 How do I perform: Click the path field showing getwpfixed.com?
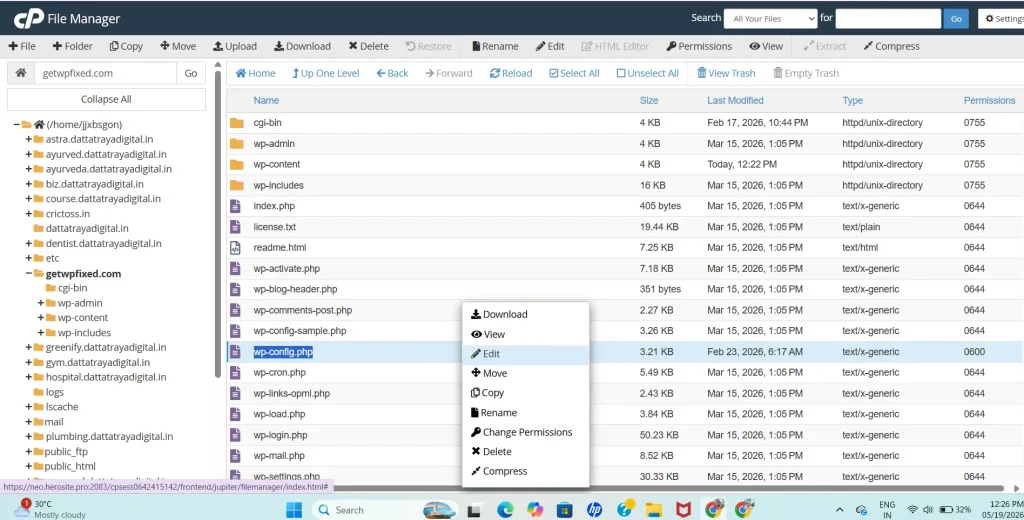point(105,73)
